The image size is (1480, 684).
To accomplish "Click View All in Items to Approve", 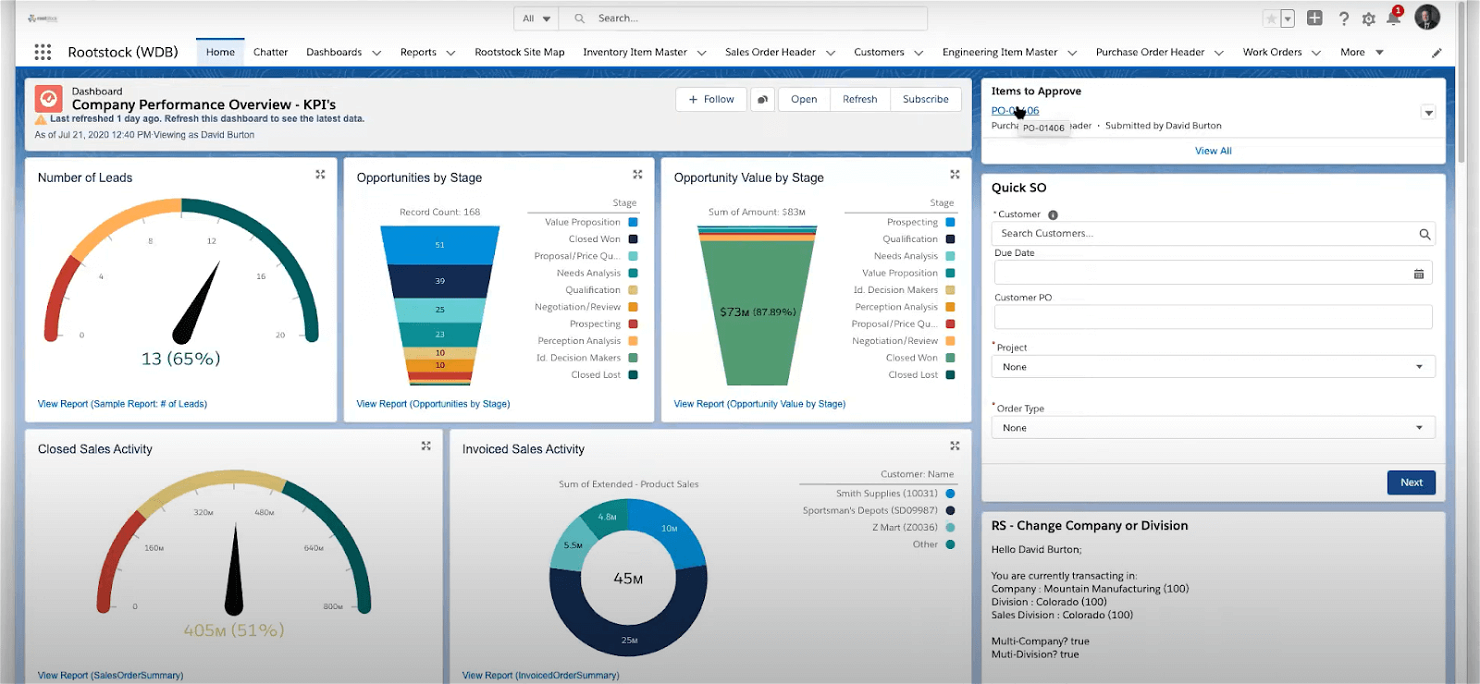I will 1213,151.
